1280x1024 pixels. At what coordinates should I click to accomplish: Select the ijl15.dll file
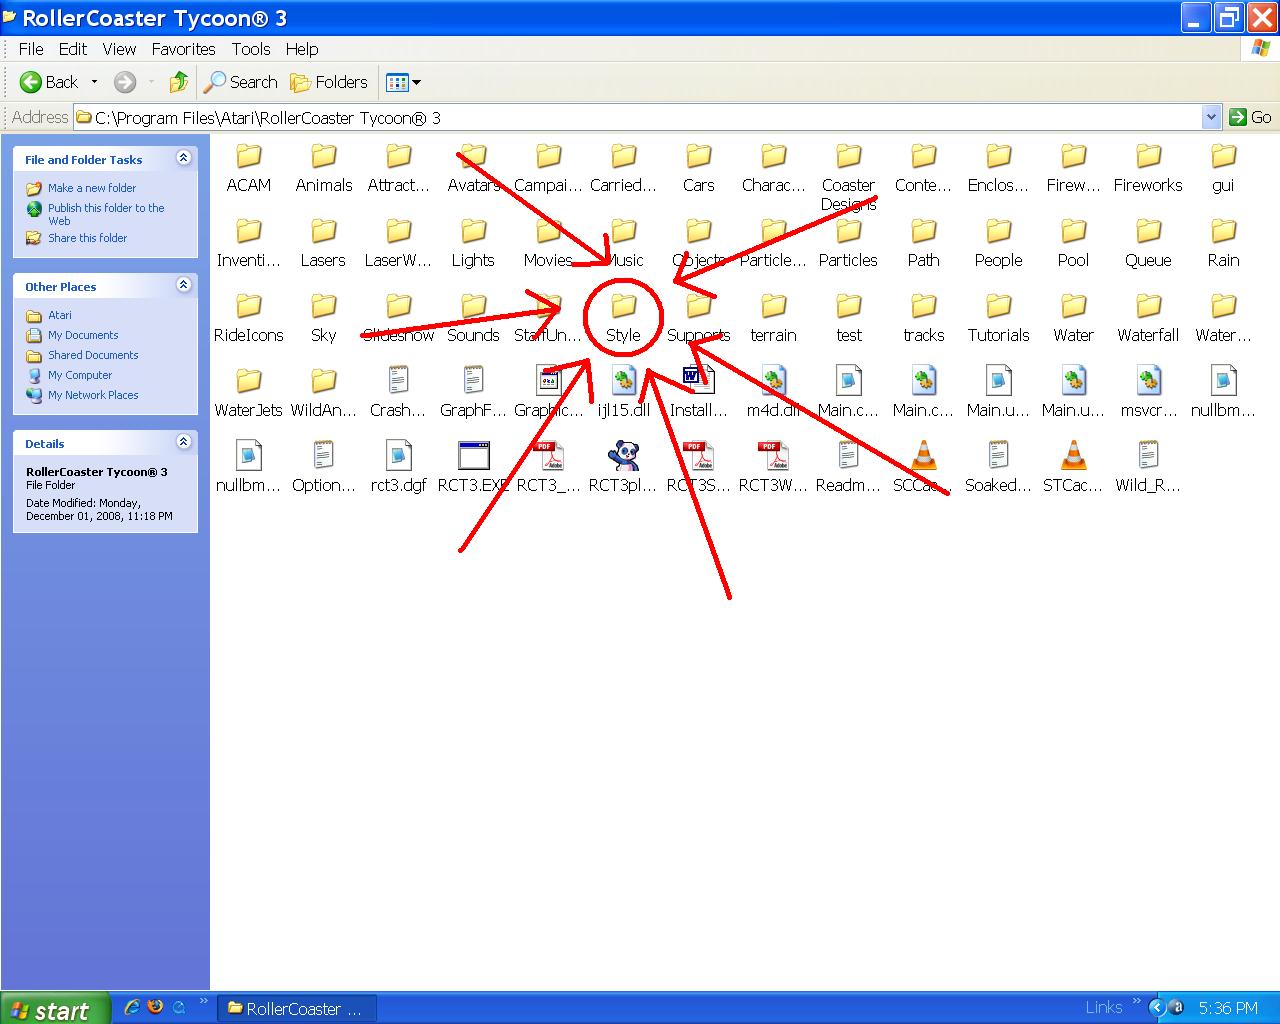click(x=623, y=393)
